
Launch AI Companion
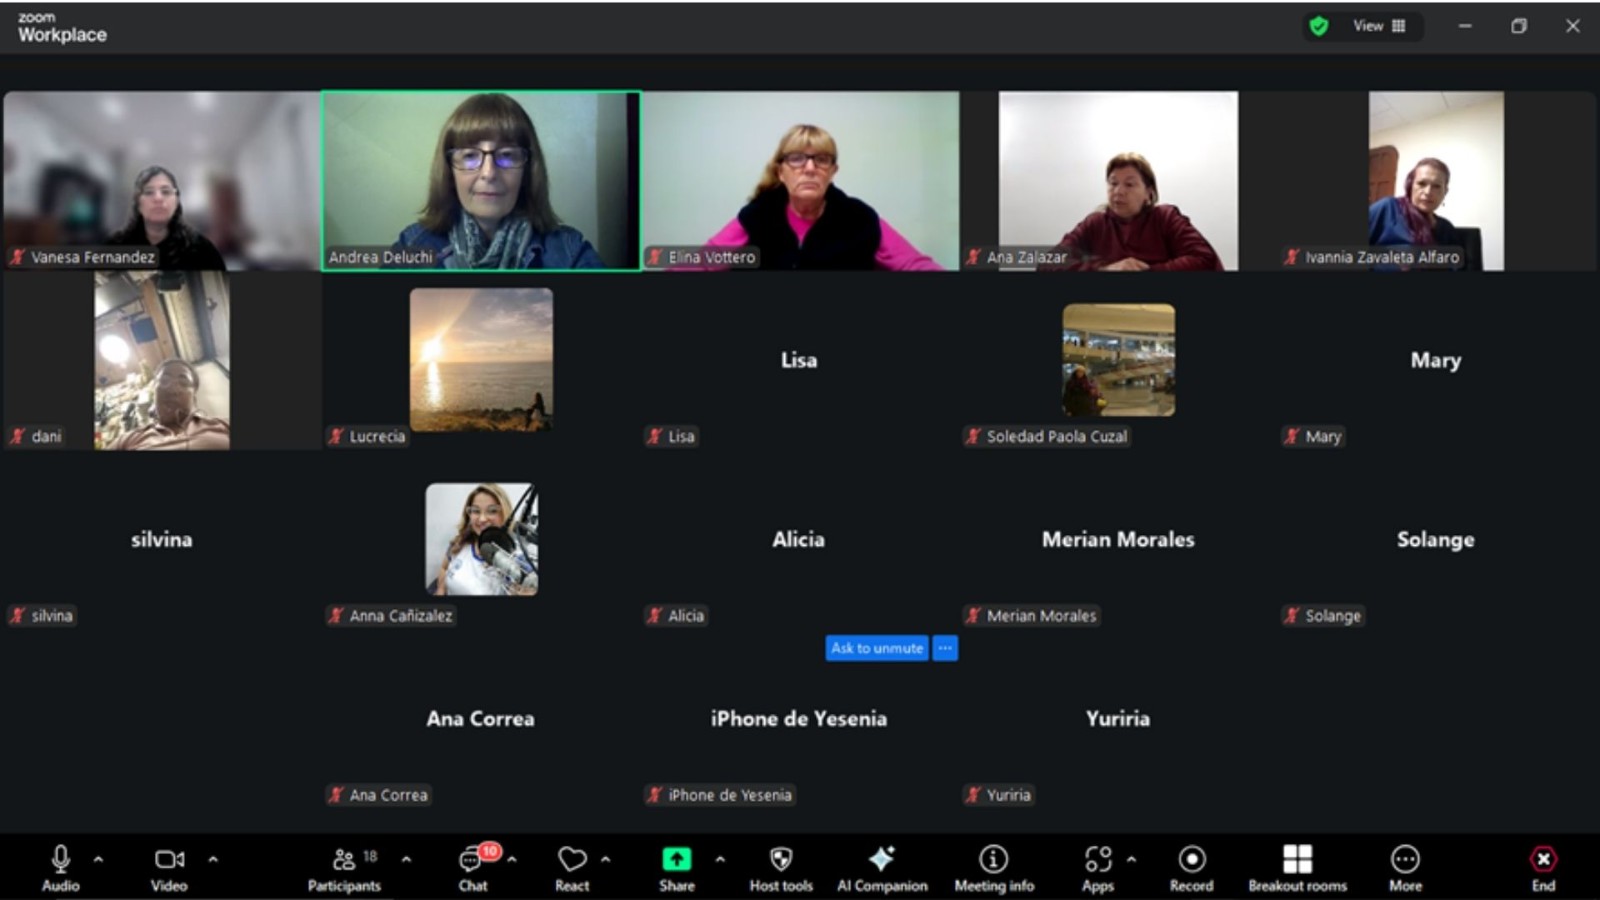(x=882, y=868)
